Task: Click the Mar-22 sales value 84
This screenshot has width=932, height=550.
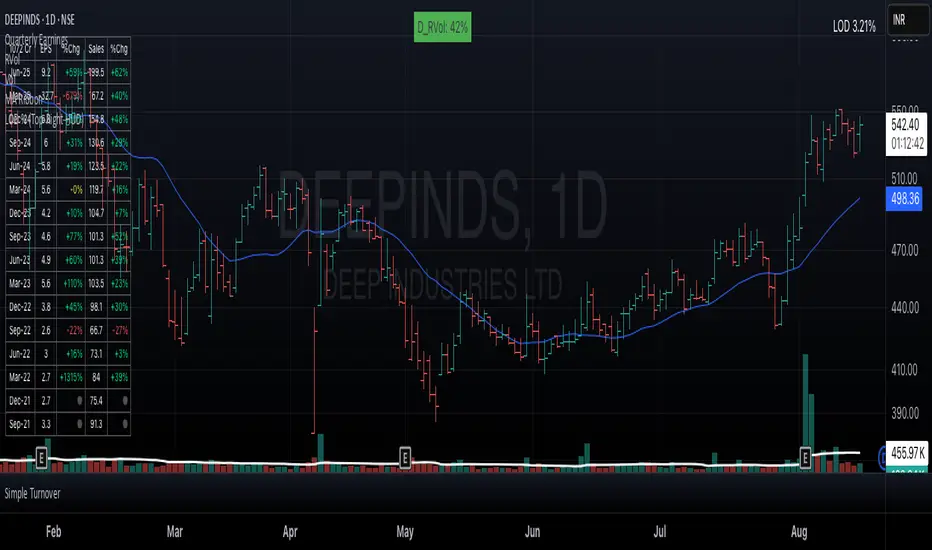Action: [96, 377]
